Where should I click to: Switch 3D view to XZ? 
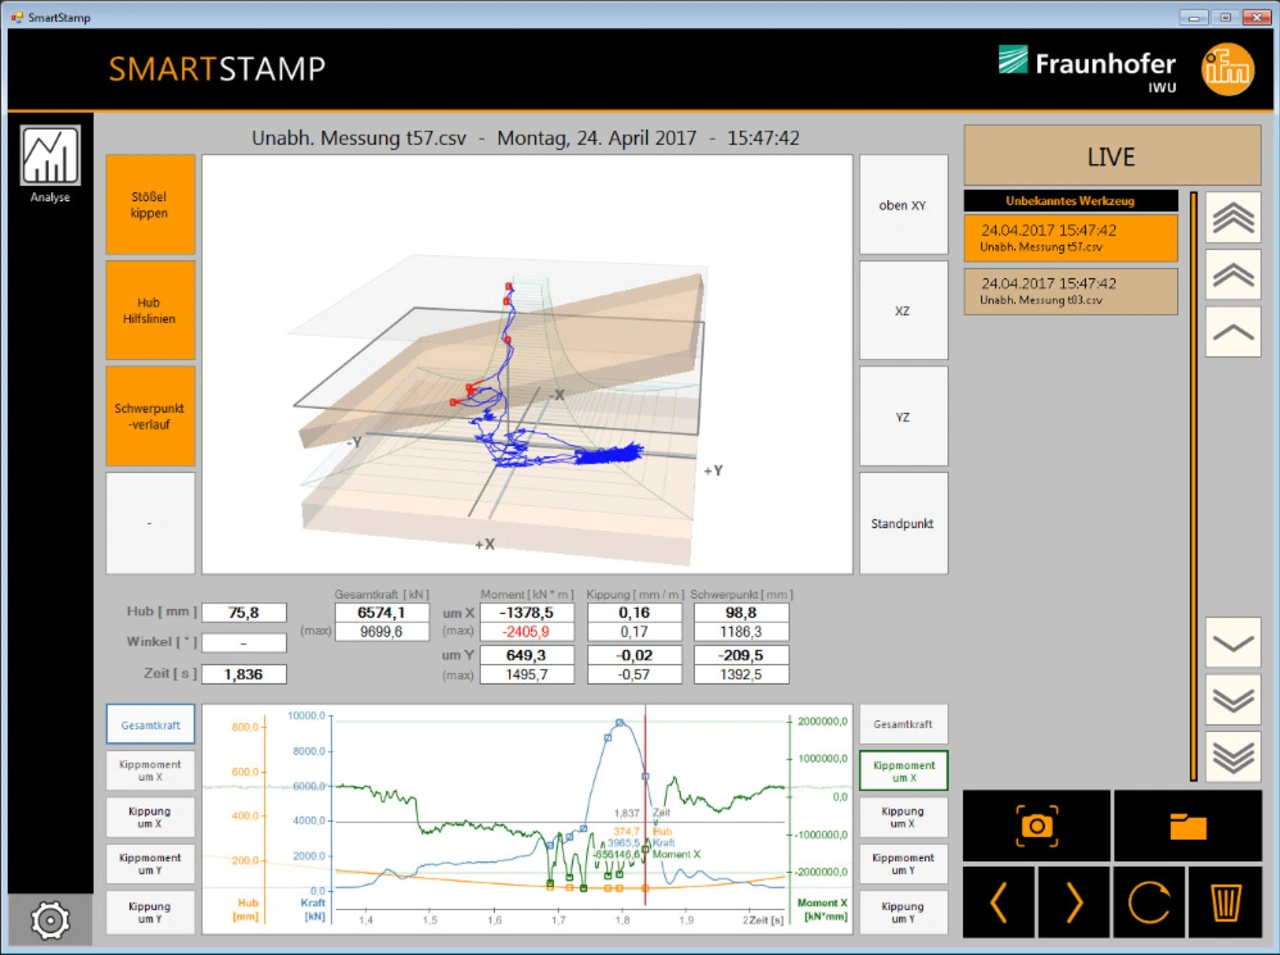point(903,311)
